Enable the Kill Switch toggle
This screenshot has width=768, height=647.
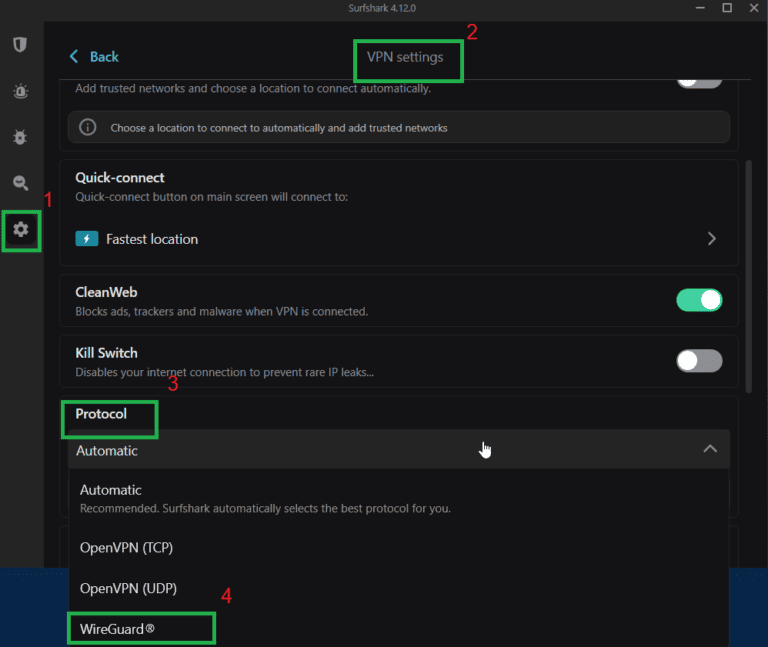(699, 361)
